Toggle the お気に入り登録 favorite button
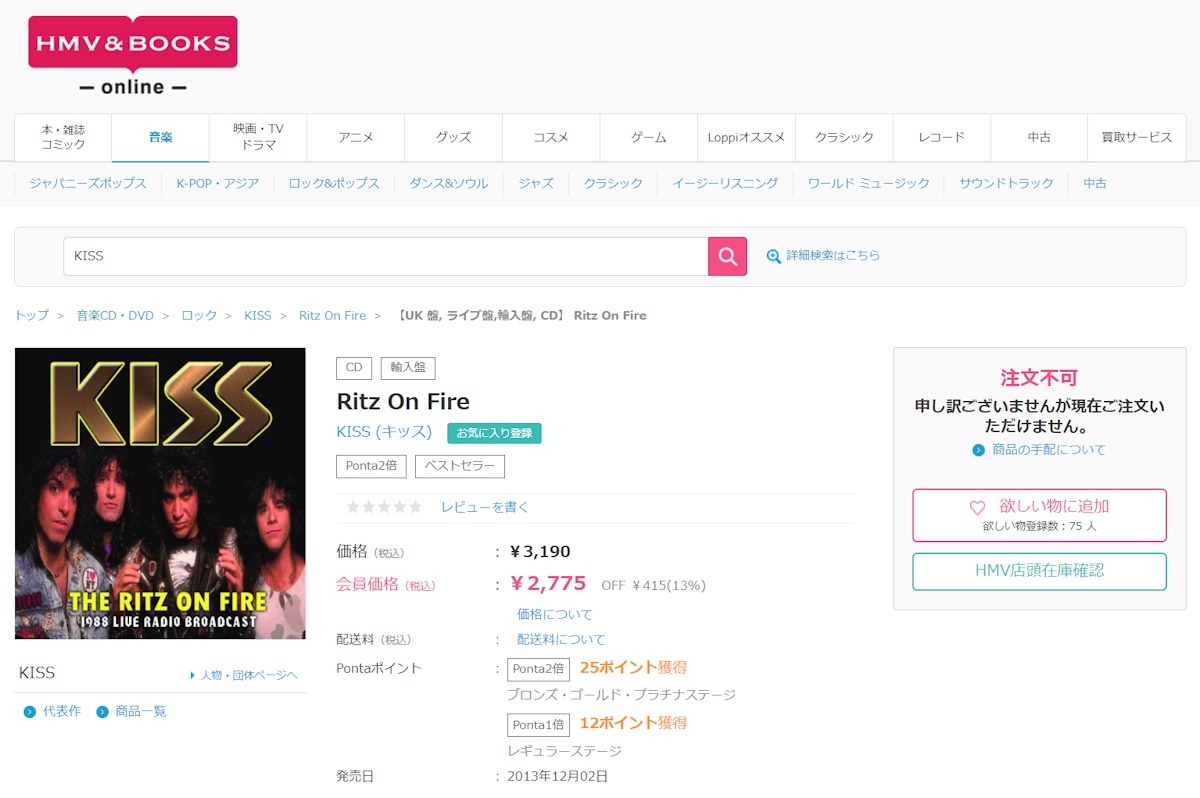 [x=494, y=433]
